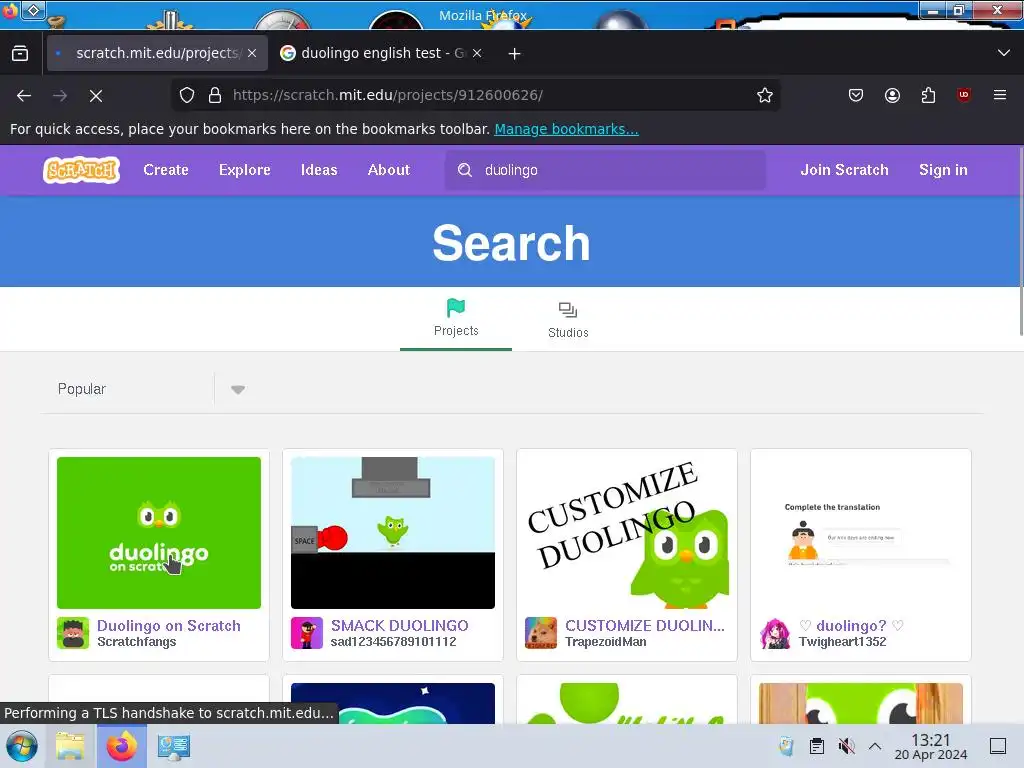Click the Firefox taskbar icon
This screenshot has height=768, width=1024.
pos(121,746)
